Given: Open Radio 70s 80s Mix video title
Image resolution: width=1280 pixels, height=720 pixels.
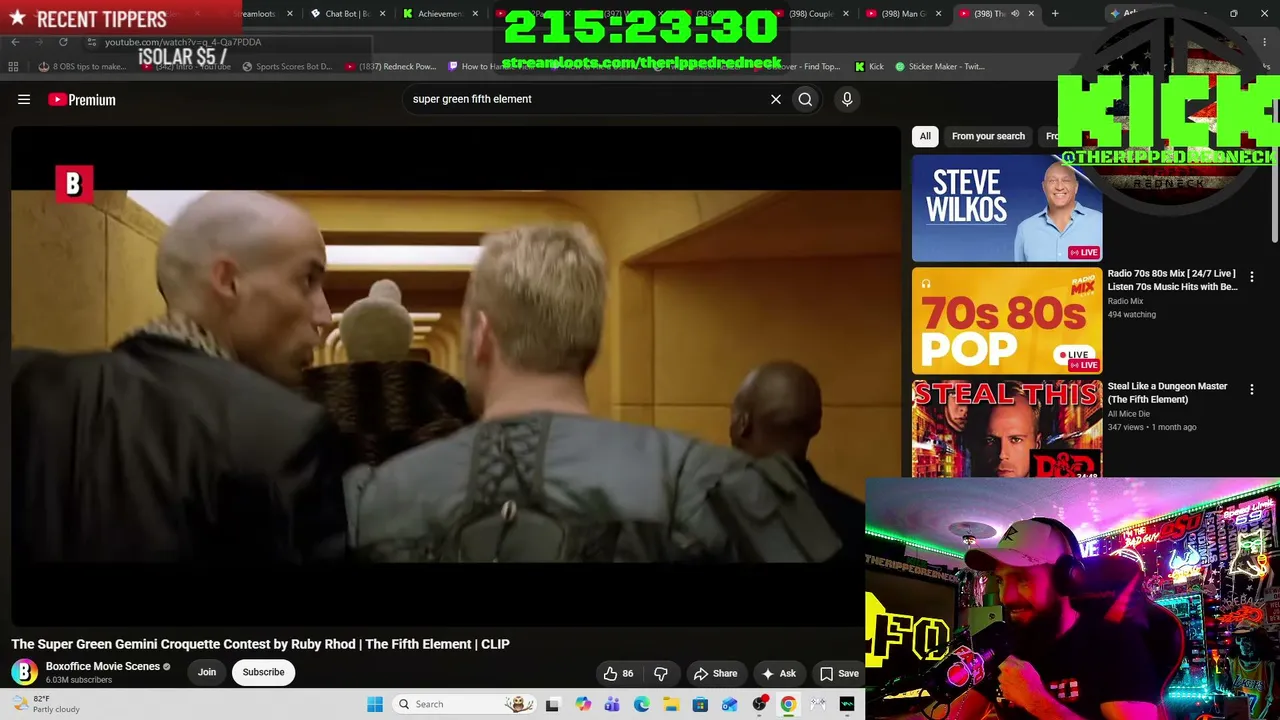Looking at the screenshot, I should tap(1172, 280).
